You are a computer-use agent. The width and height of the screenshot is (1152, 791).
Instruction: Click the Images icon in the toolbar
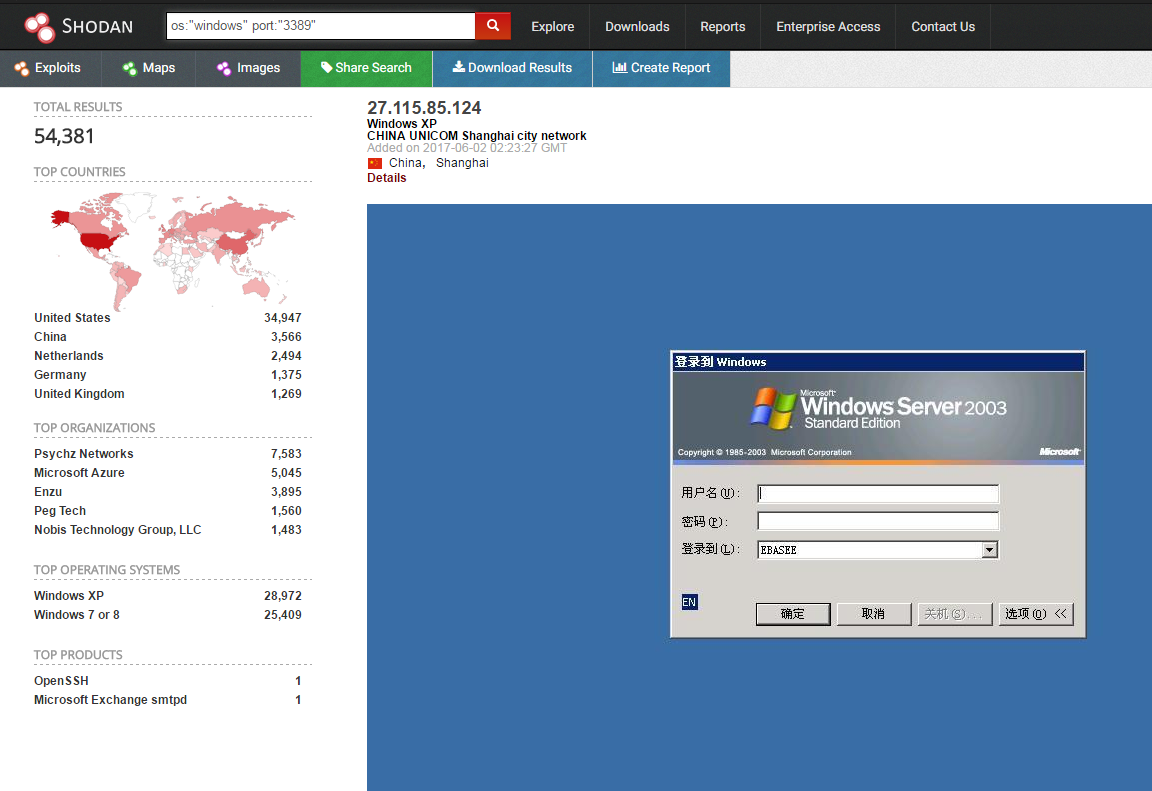pyautogui.click(x=223, y=68)
